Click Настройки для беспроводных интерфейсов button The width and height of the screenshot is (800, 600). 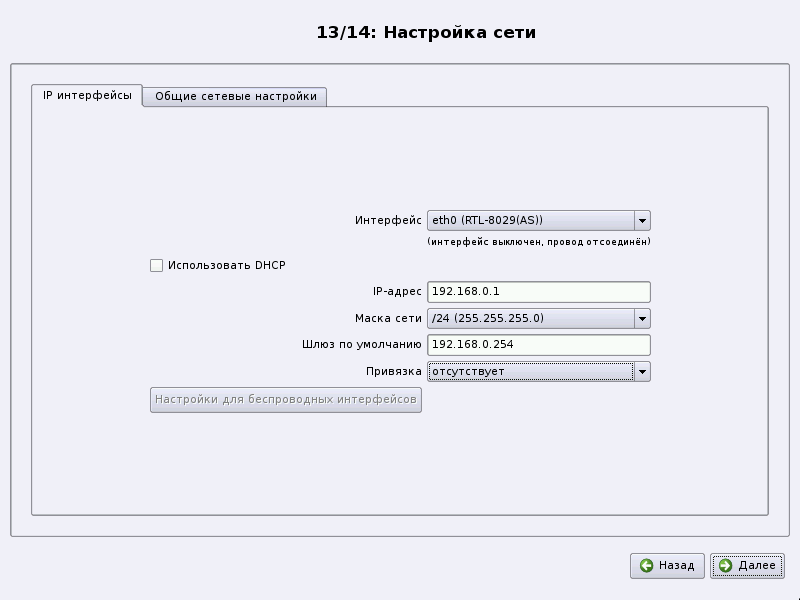click(x=285, y=399)
